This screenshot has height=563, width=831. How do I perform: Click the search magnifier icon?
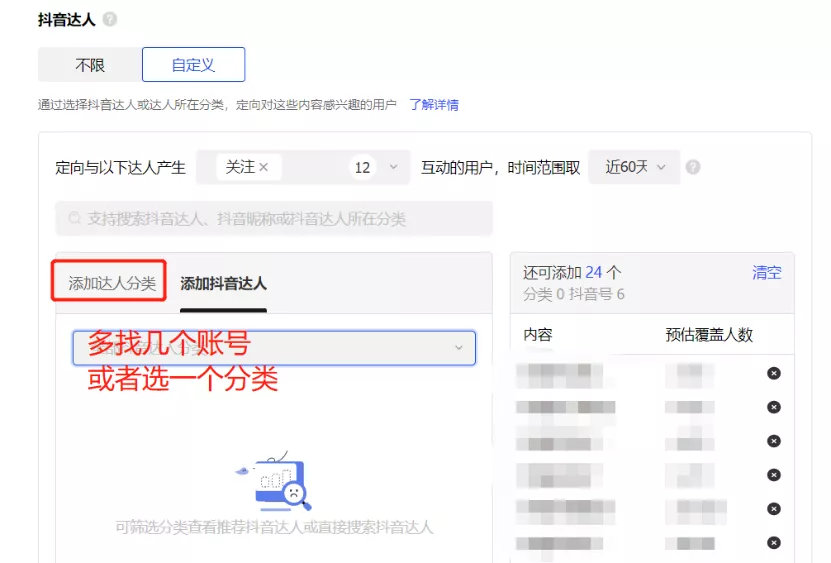pyautogui.click(x=75, y=218)
